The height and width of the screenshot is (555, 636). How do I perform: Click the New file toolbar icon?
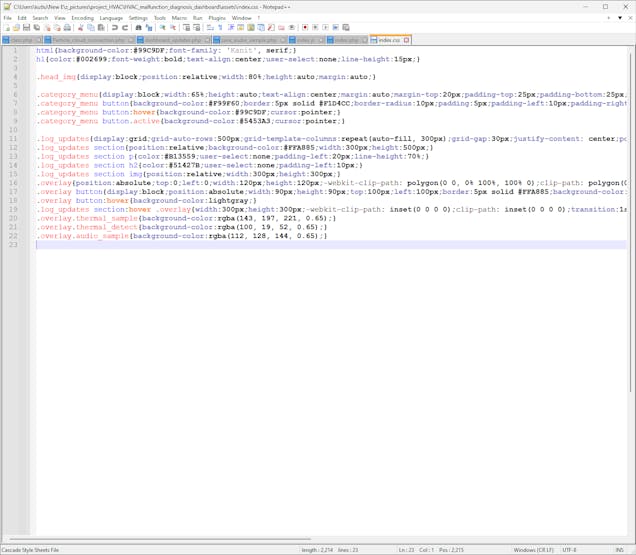tap(5, 28)
